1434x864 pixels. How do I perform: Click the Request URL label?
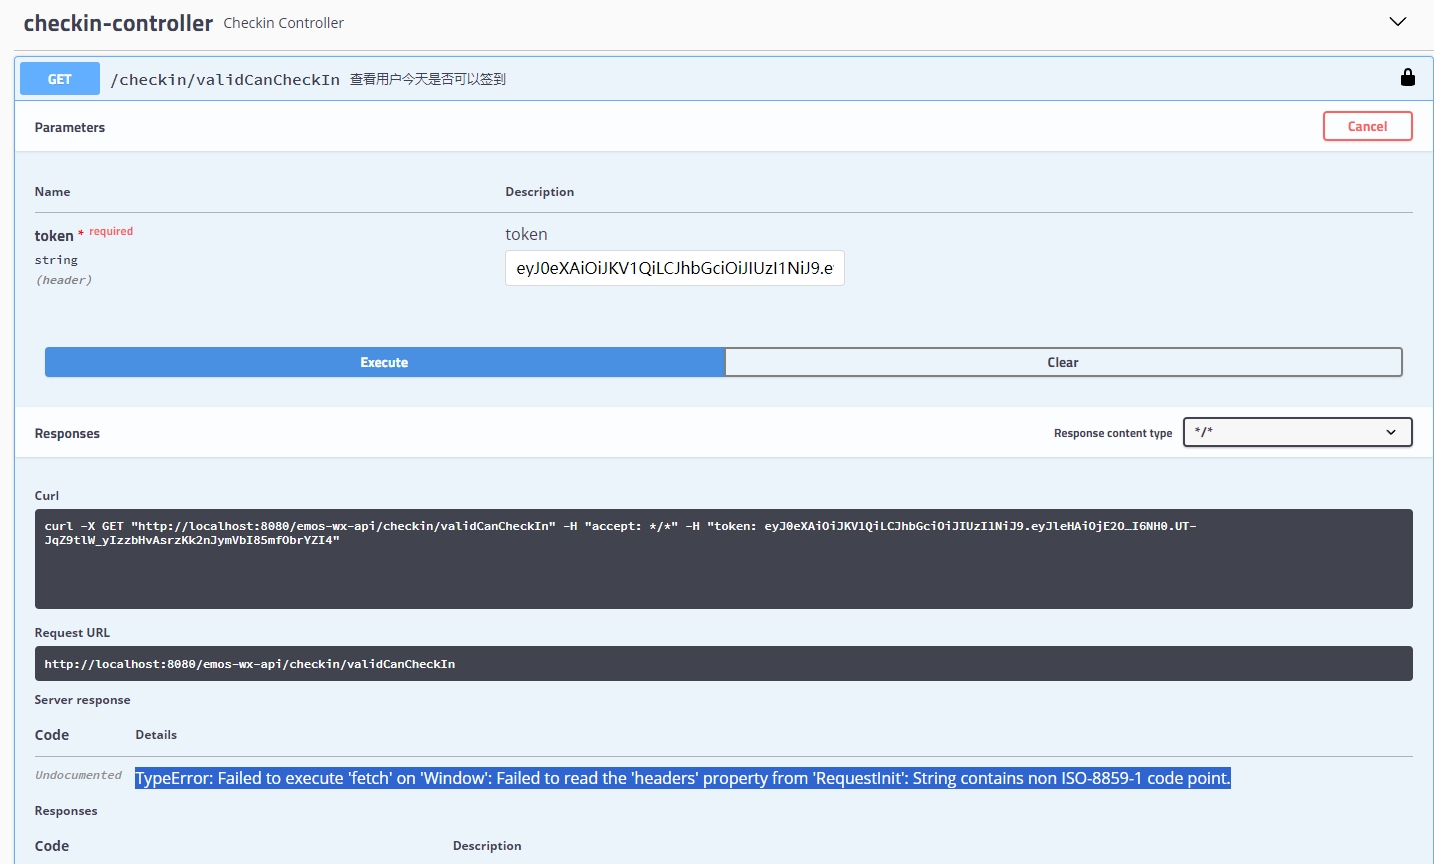(72, 633)
